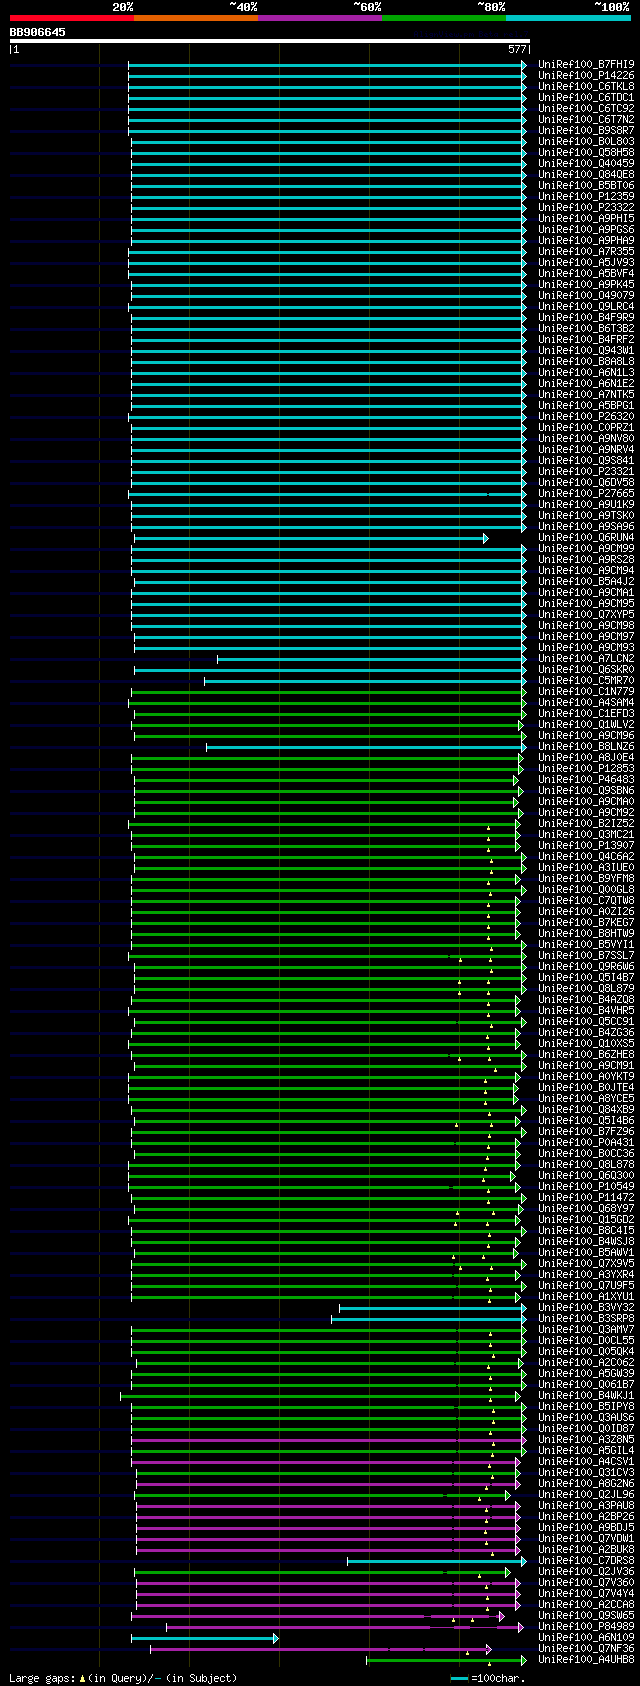Click the cyan ~100% identity legend segment
The height and width of the screenshot is (1686, 640).
(568, 18)
